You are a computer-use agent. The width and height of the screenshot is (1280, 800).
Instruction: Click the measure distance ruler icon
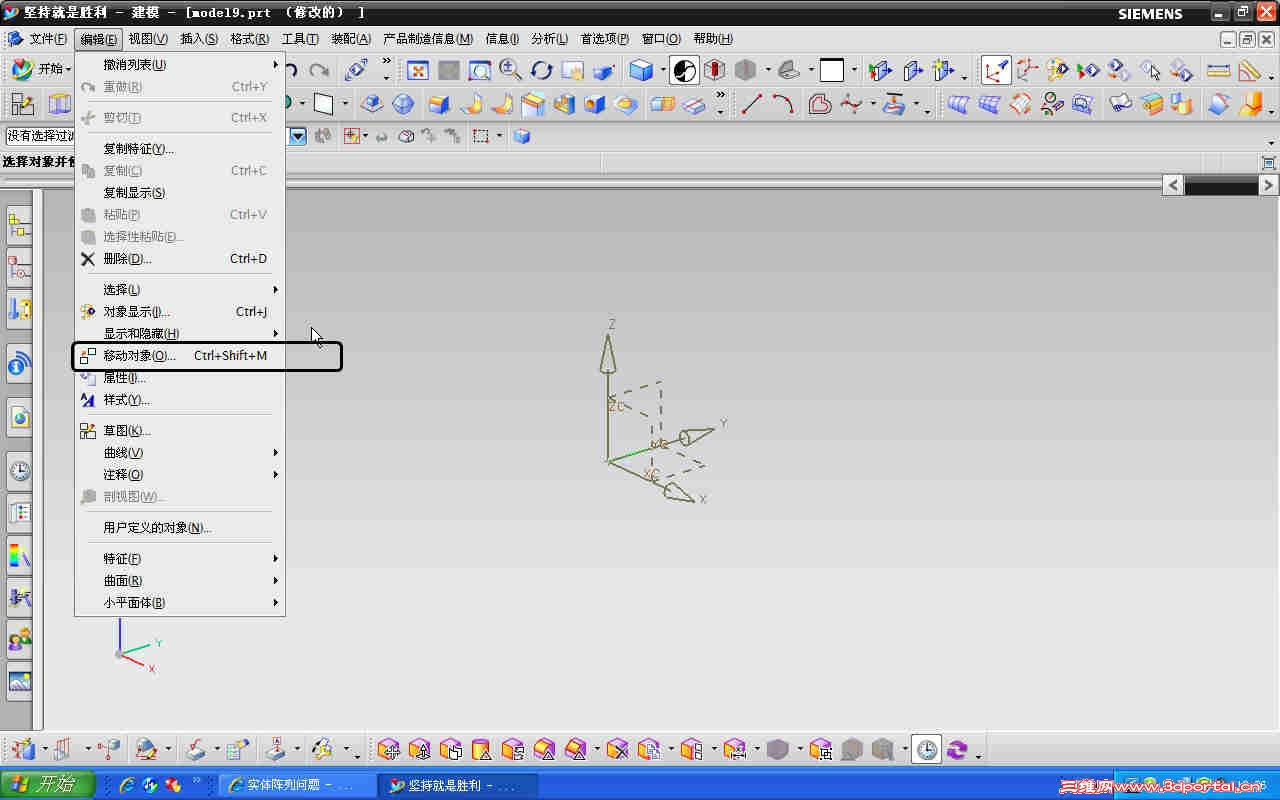pyautogui.click(x=1218, y=70)
